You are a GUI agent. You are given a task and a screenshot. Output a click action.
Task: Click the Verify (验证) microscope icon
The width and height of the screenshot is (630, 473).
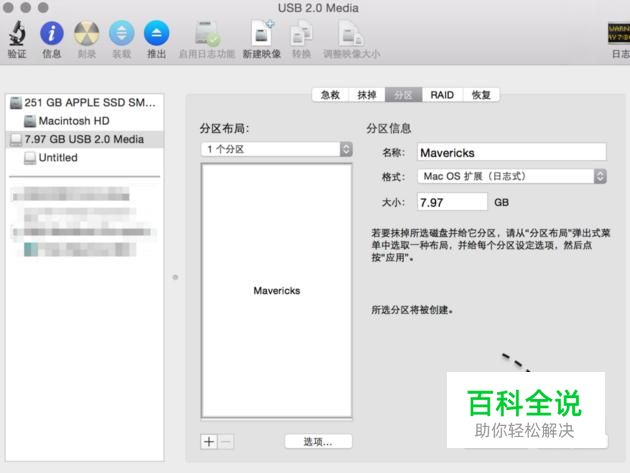click(17, 33)
